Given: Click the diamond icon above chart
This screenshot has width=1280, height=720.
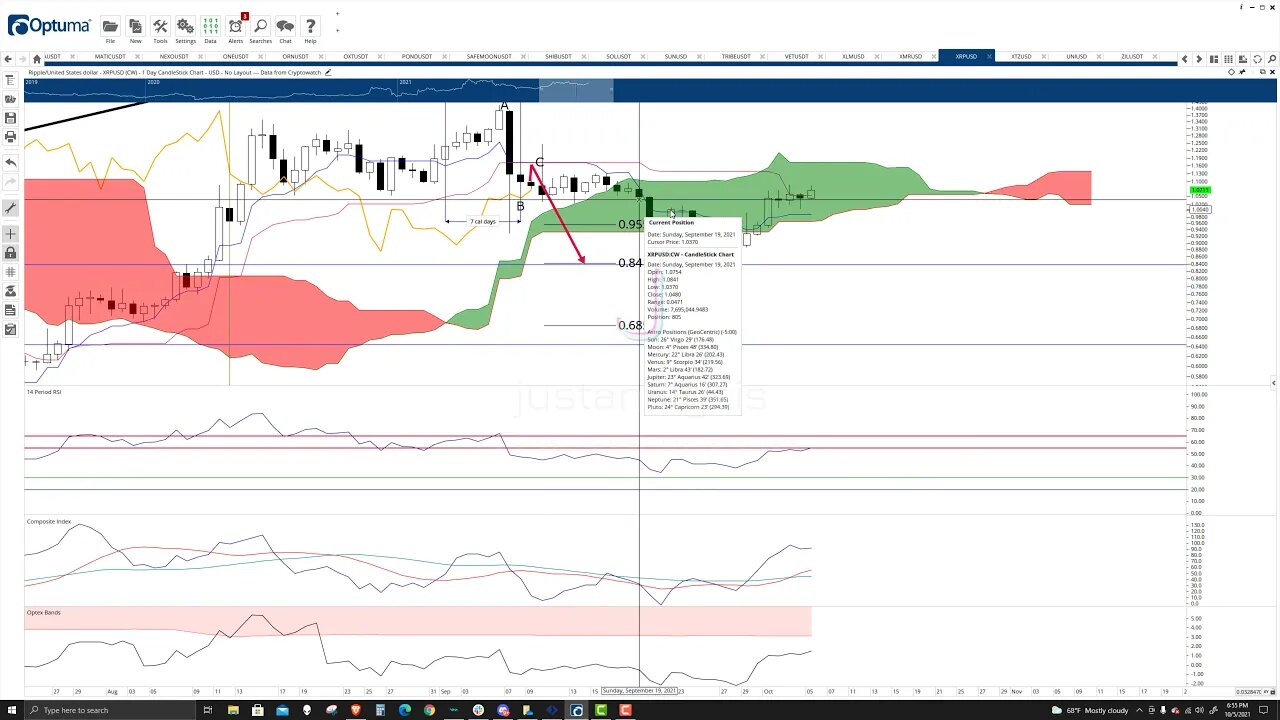Looking at the screenshot, I should click(1232, 72).
